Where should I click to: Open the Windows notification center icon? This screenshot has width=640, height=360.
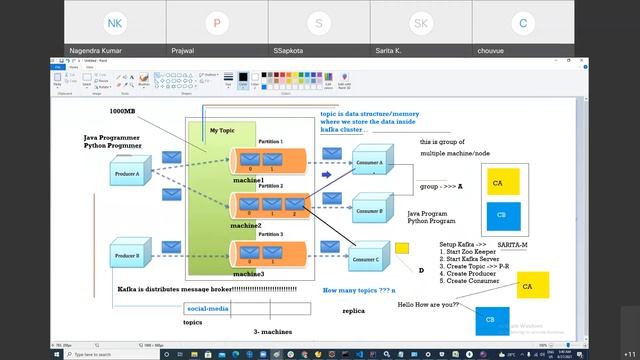[x=580, y=355]
